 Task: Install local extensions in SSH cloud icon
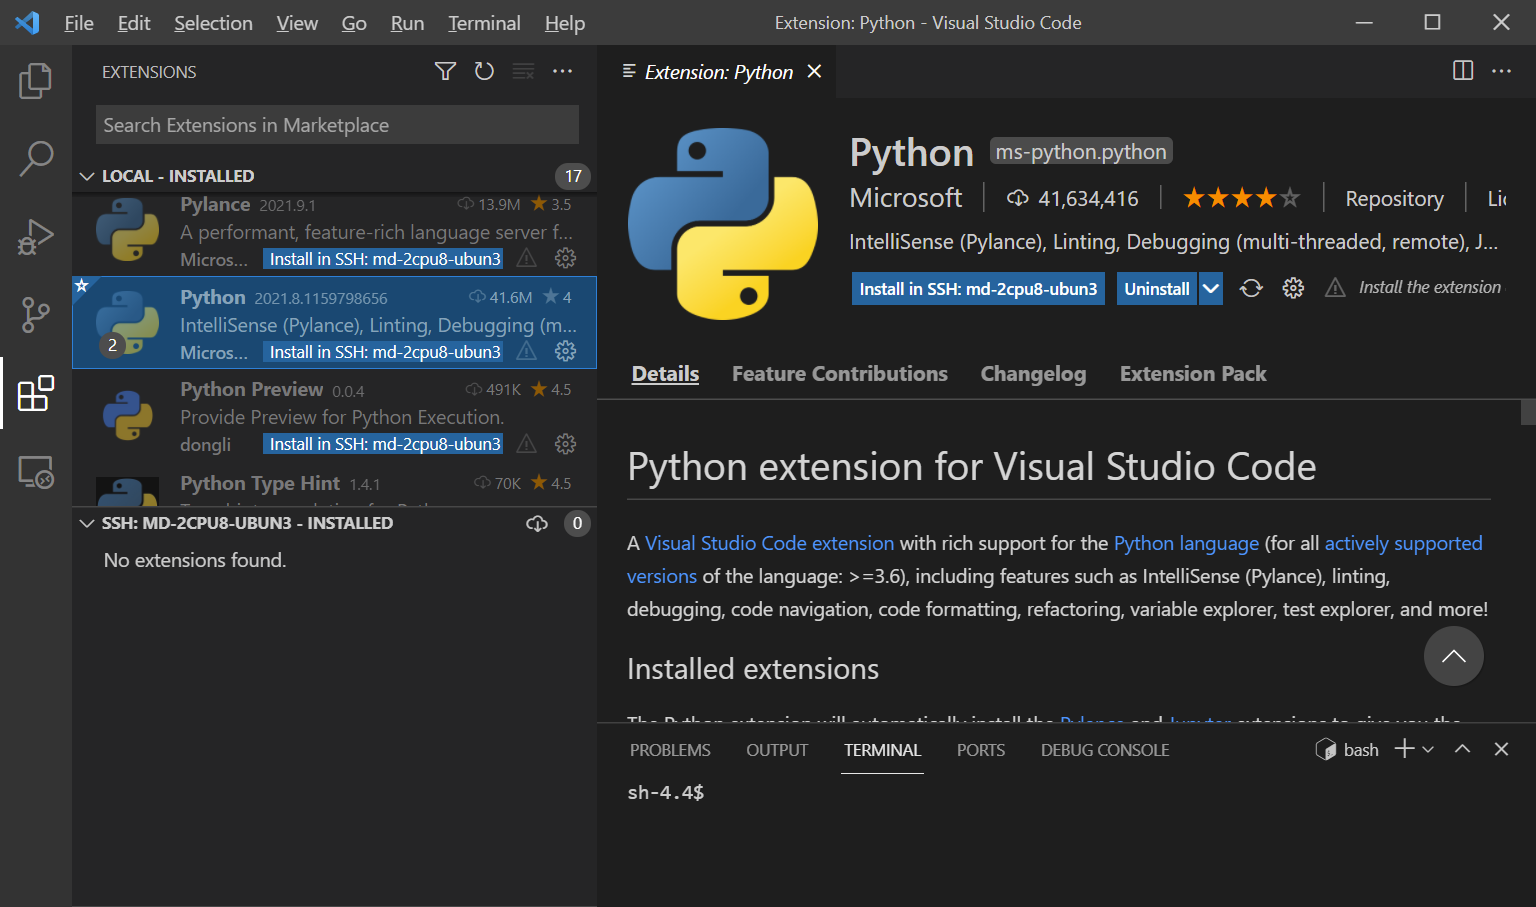tap(537, 523)
